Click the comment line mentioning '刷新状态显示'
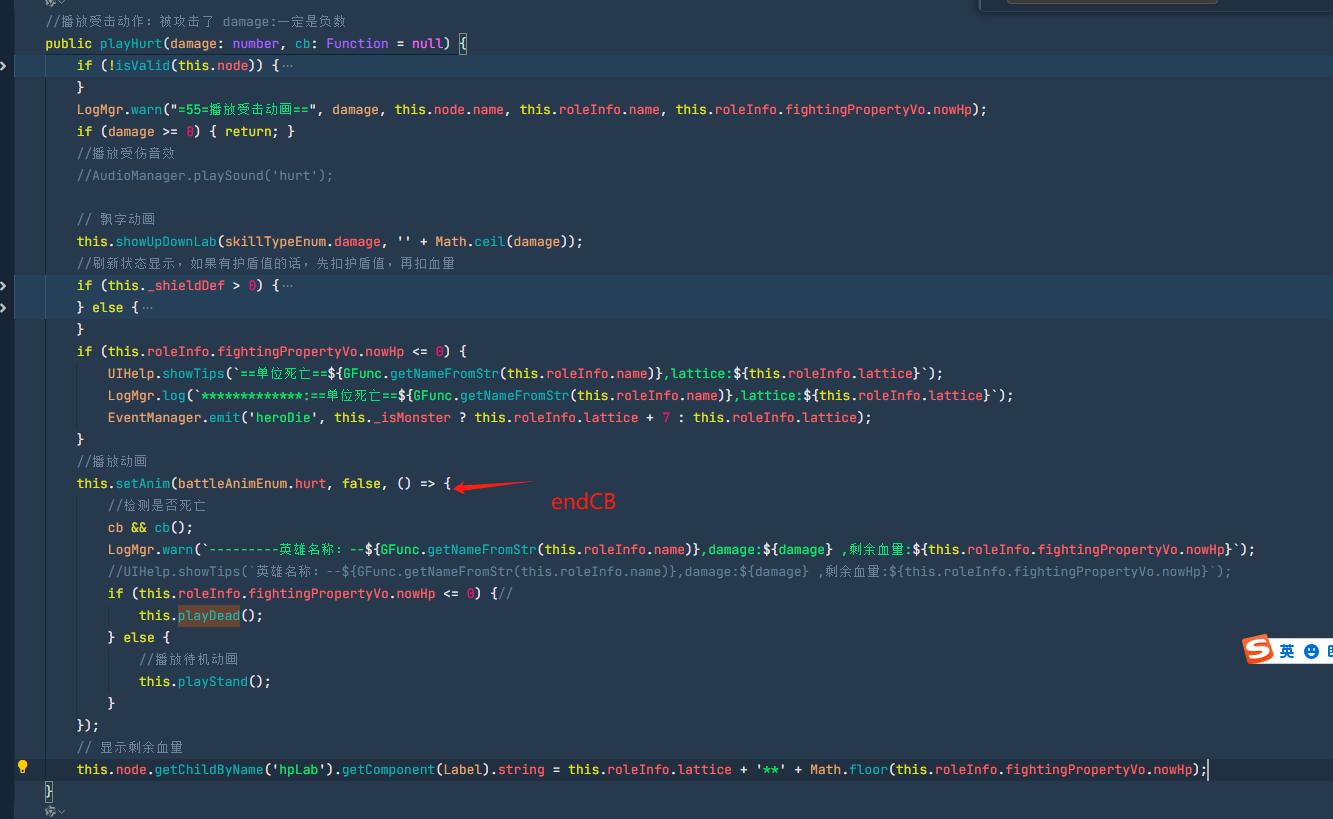Image resolution: width=1333 pixels, height=819 pixels. 266,264
